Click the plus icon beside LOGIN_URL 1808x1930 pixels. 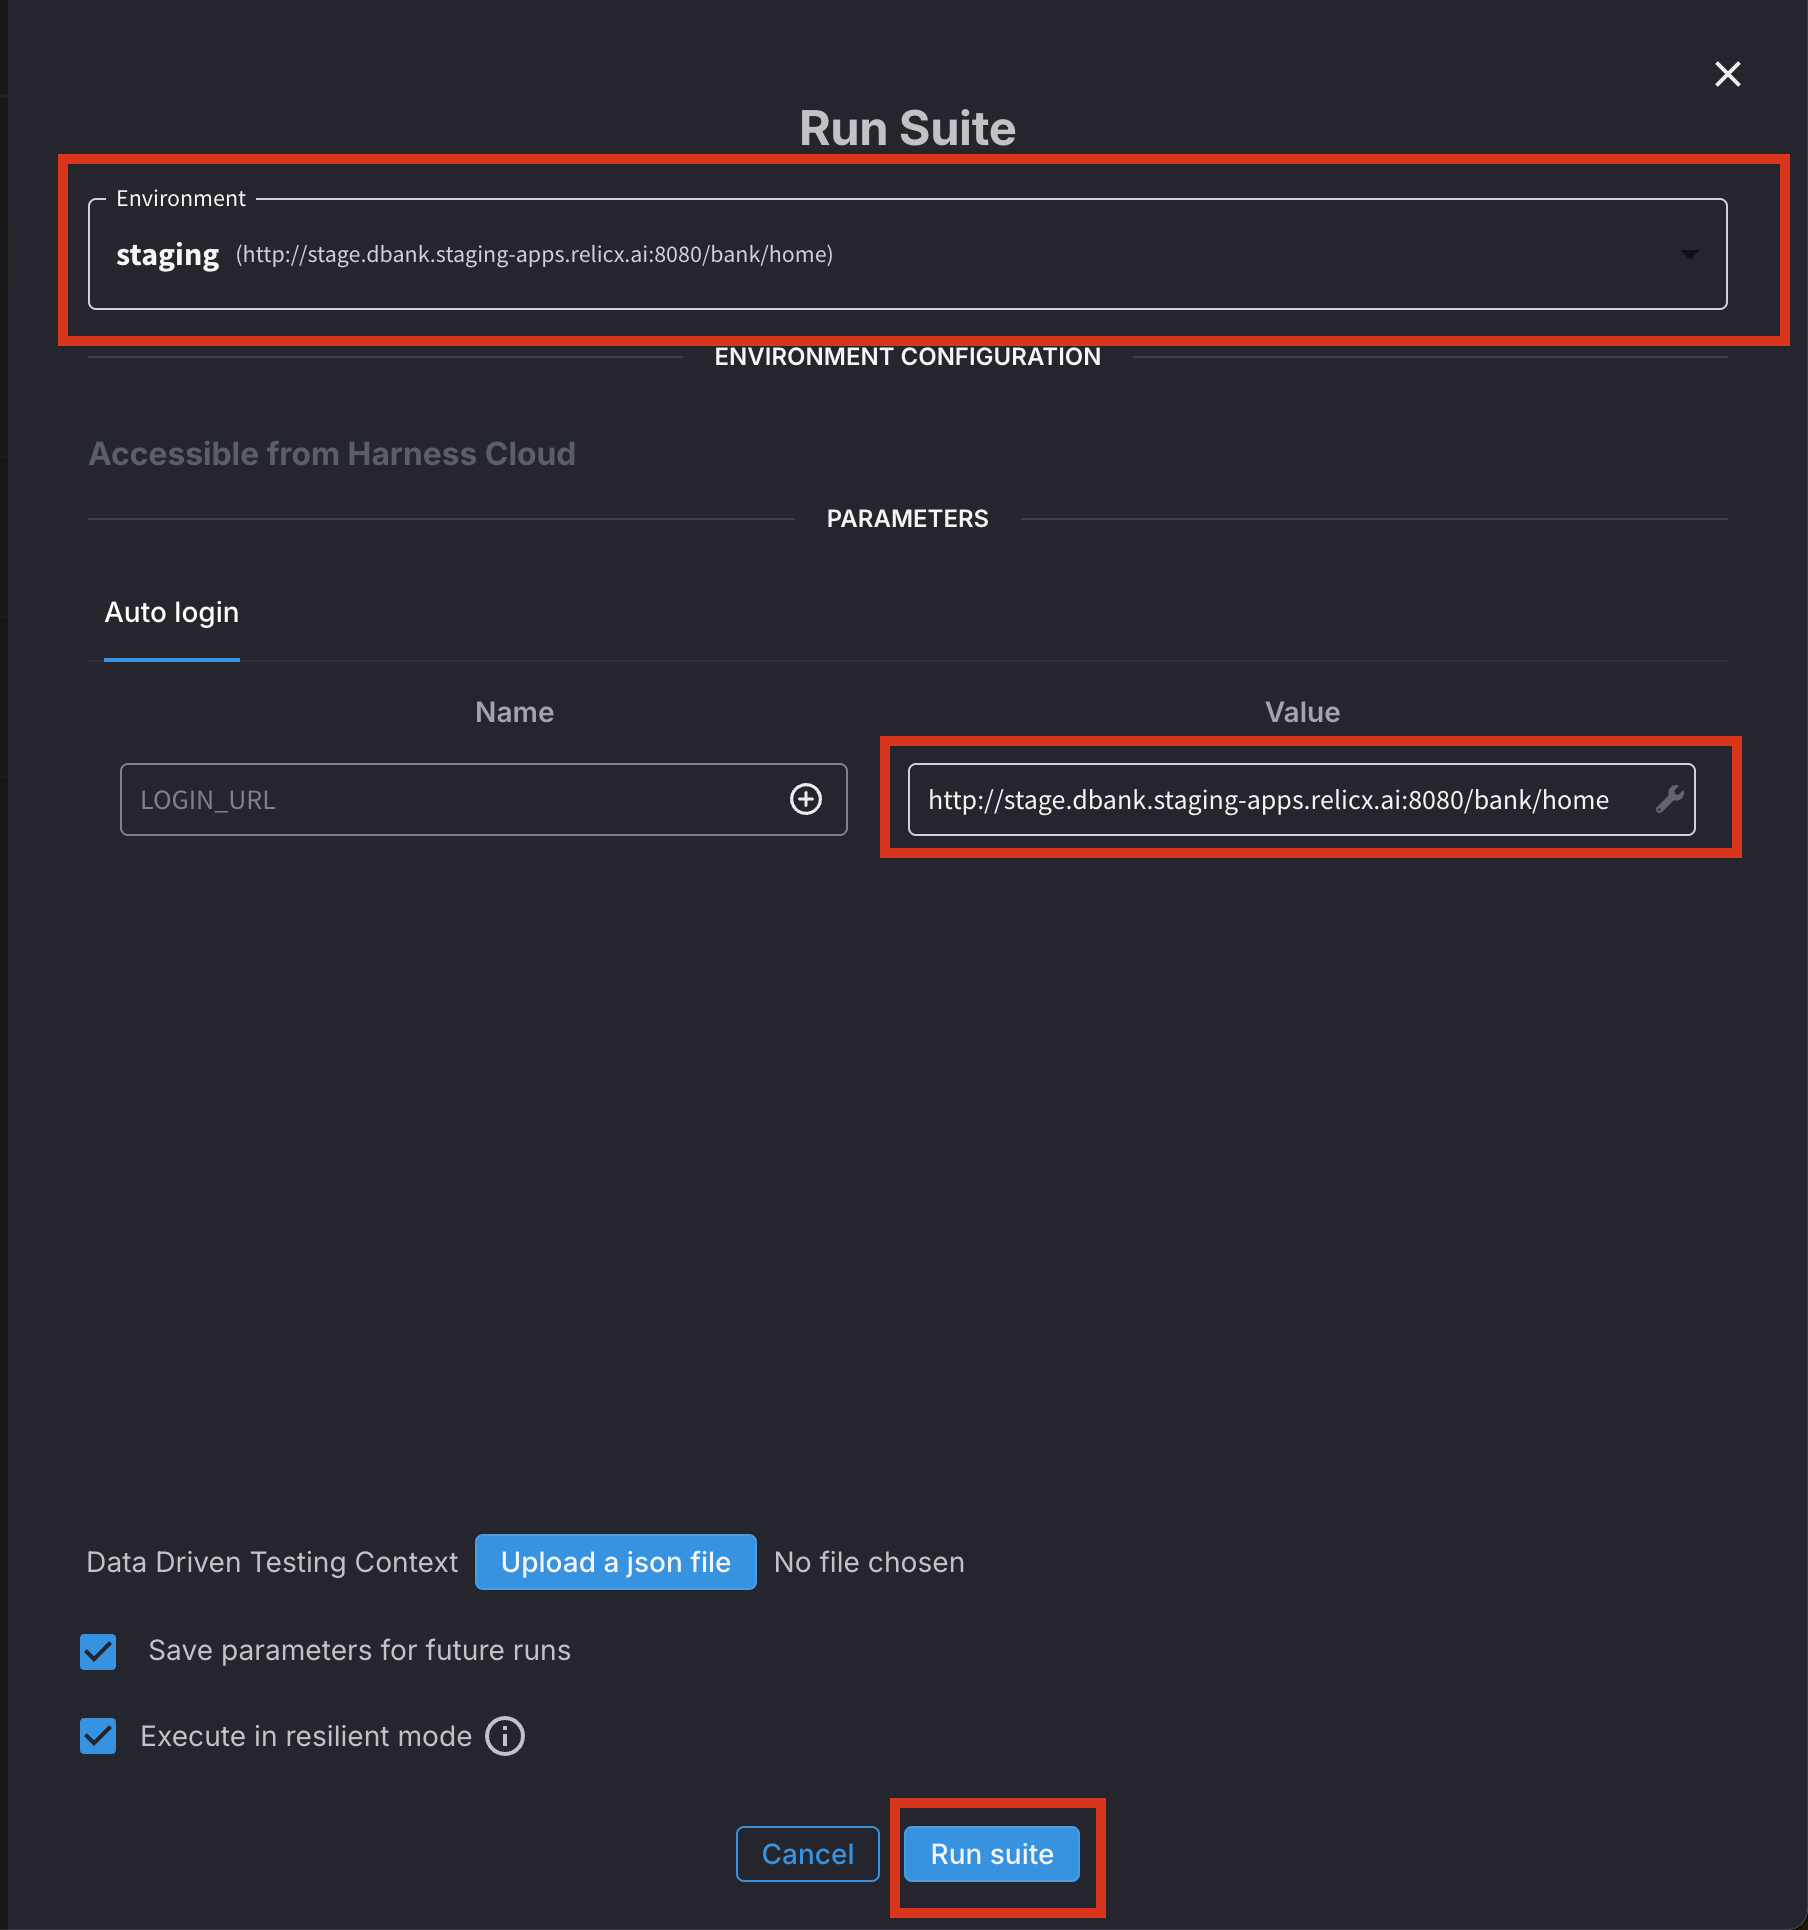tap(806, 799)
